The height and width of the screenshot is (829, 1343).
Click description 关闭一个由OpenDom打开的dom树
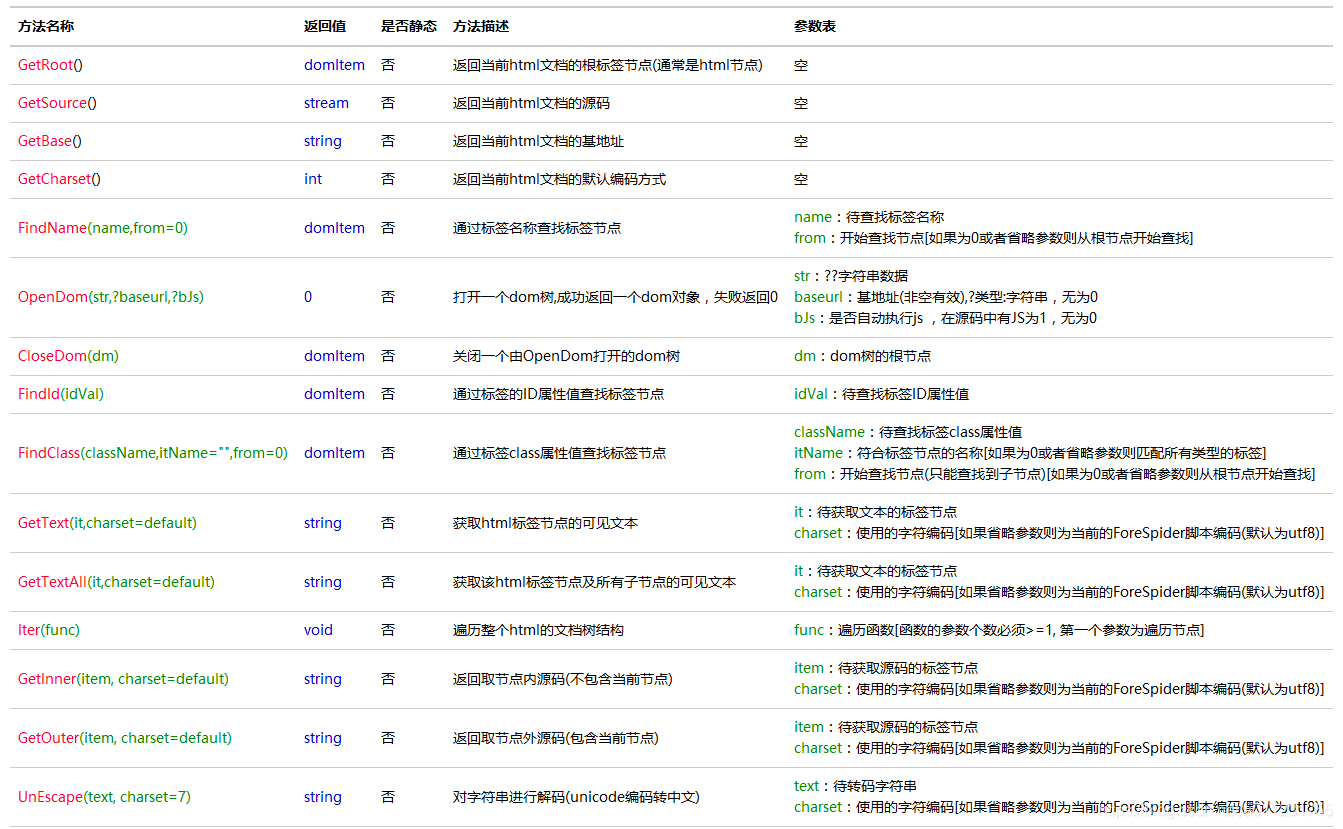pyautogui.click(x=566, y=356)
